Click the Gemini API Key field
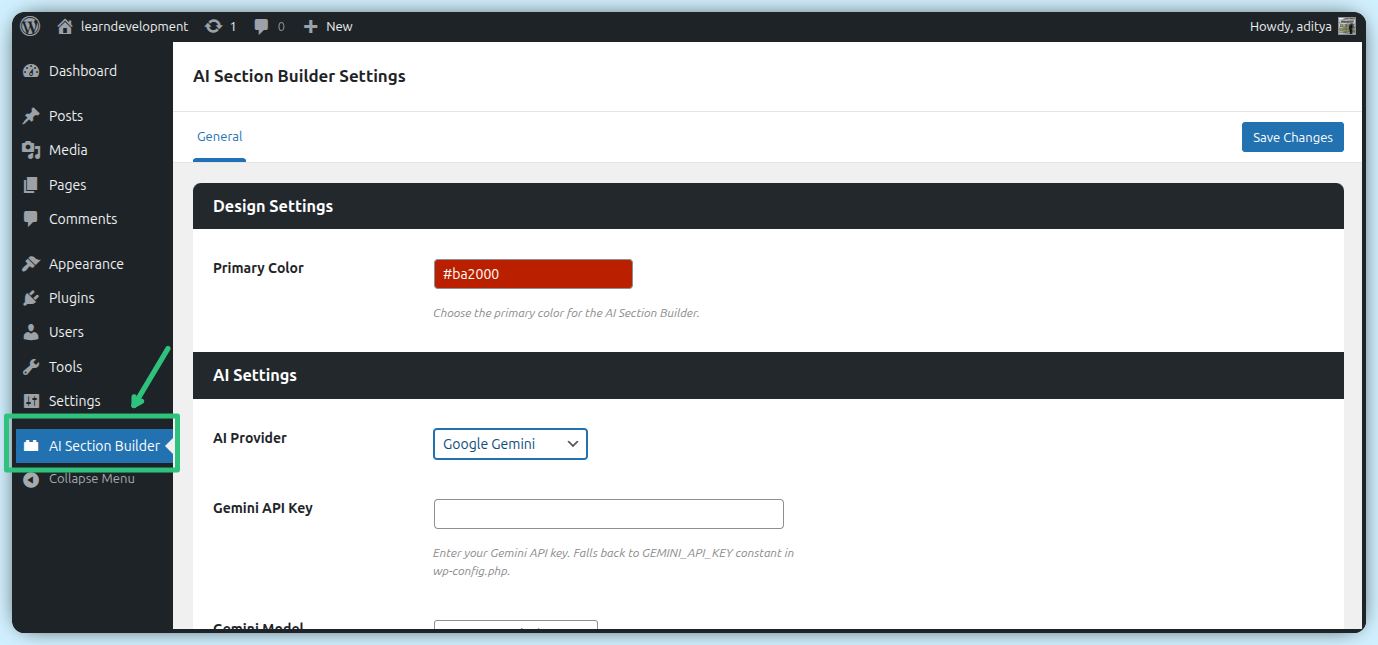This screenshot has width=1378, height=645. tap(608, 514)
